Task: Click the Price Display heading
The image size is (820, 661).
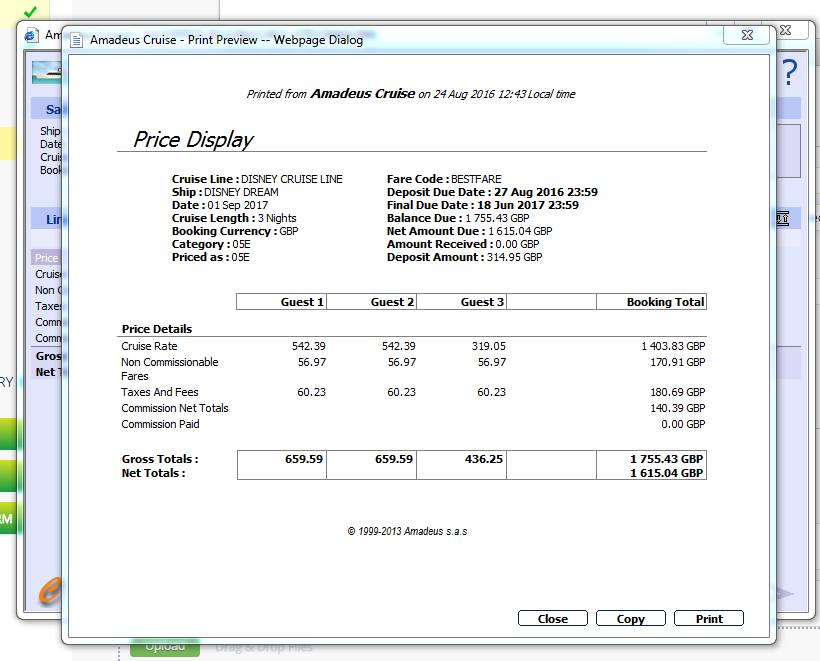Action: 193,140
